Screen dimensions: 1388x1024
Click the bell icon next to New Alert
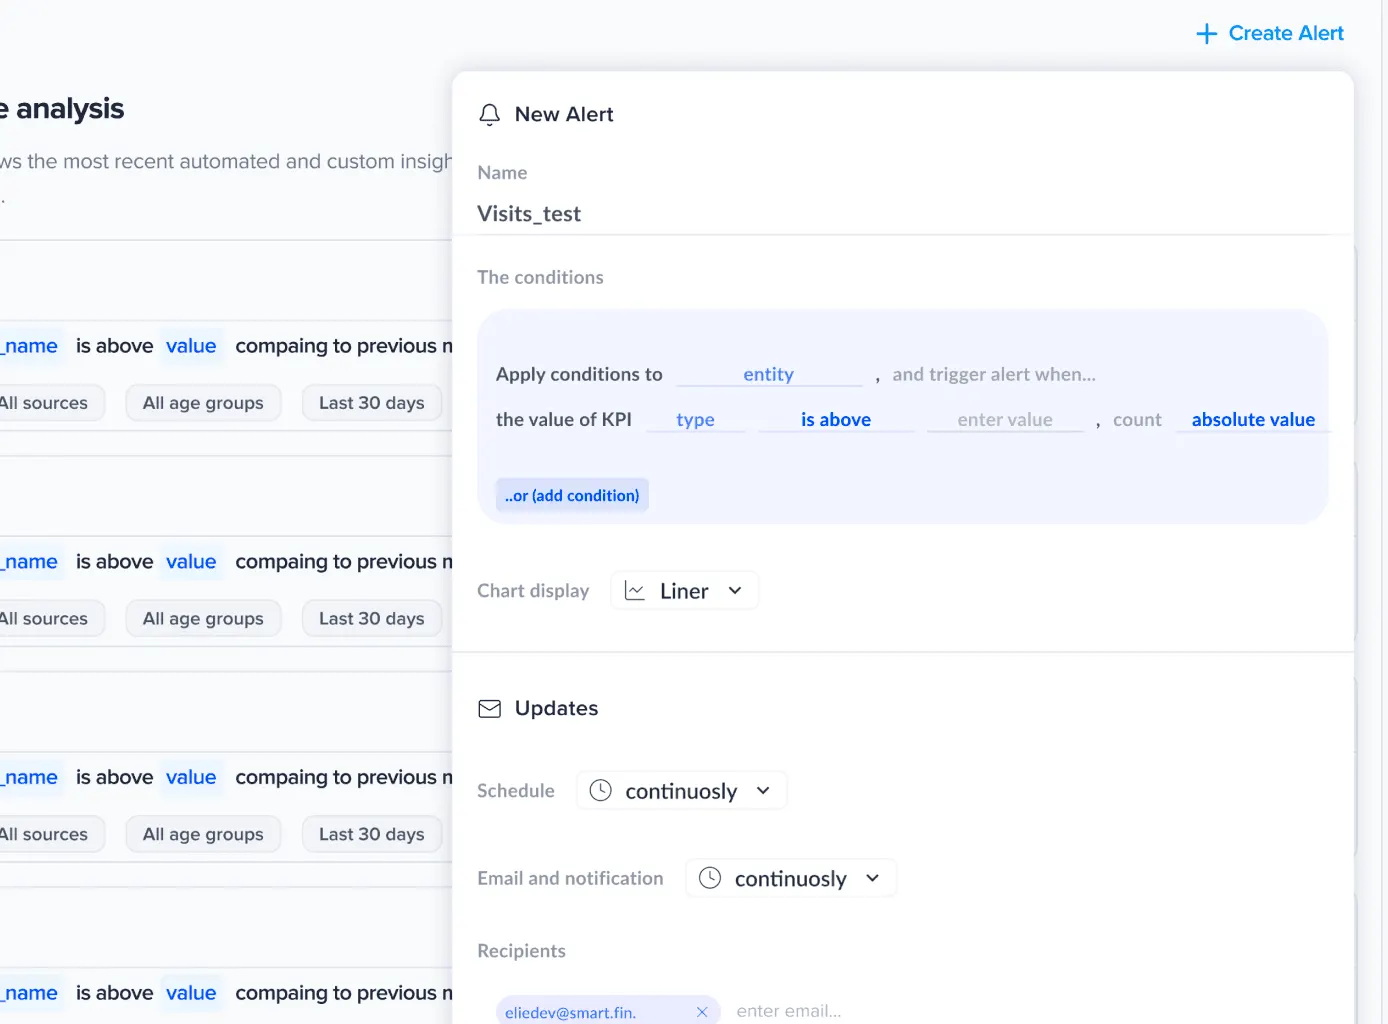click(489, 115)
